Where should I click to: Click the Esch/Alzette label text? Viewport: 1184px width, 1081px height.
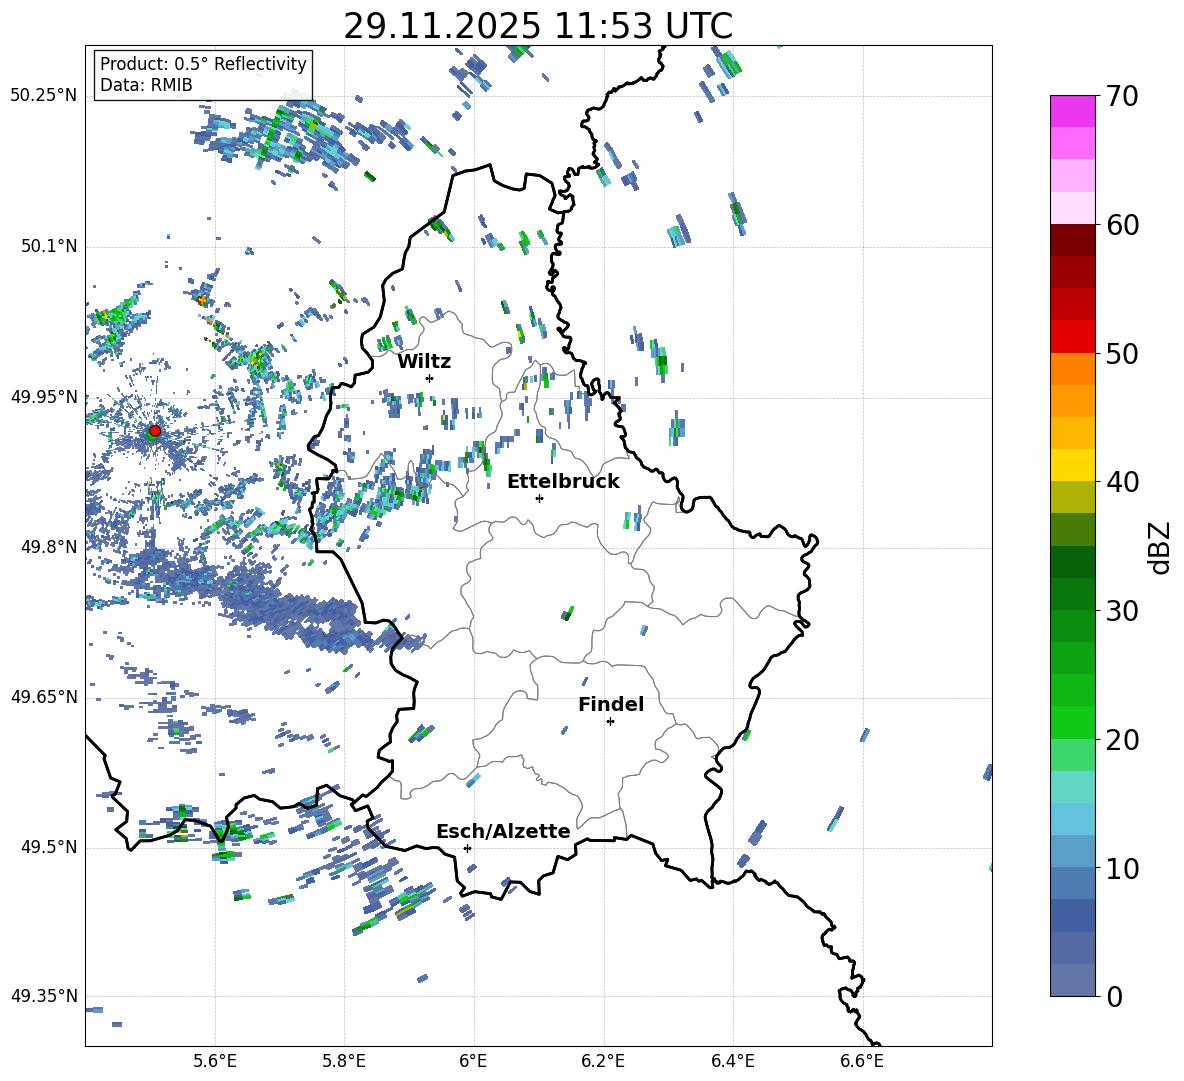coord(502,832)
